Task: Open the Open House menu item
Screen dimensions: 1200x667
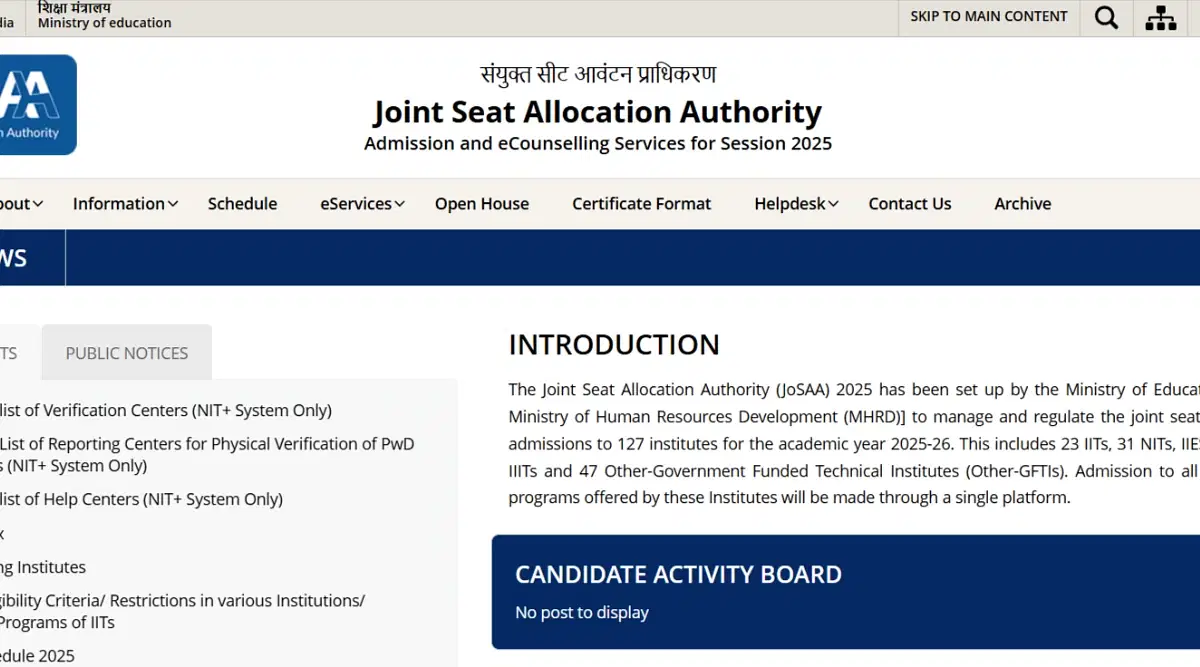Action: coord(482,204)
